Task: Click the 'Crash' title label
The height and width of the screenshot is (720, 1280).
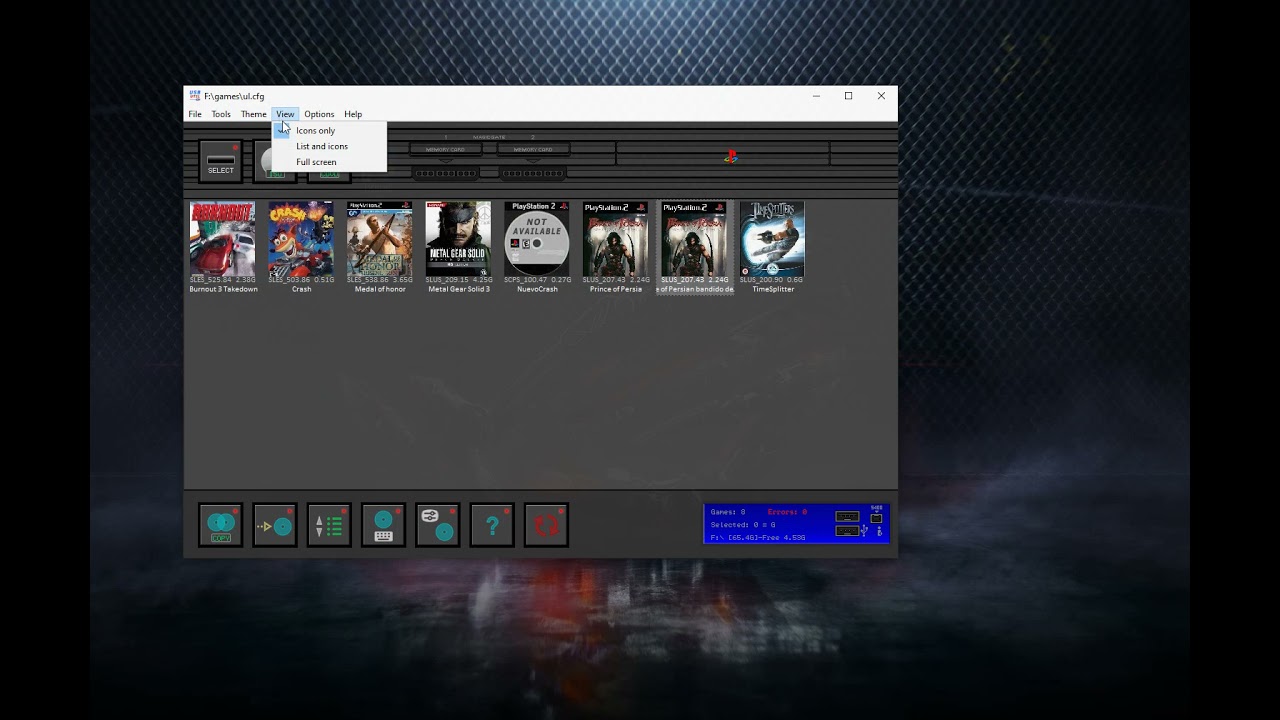Action: pyautogui.click(x=301, y=289)
